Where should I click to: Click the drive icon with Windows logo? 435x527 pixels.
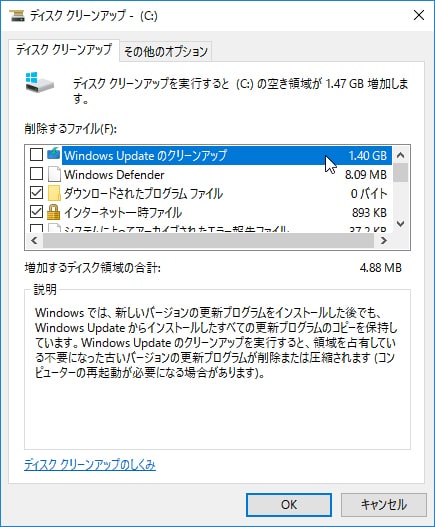[39, 82]
